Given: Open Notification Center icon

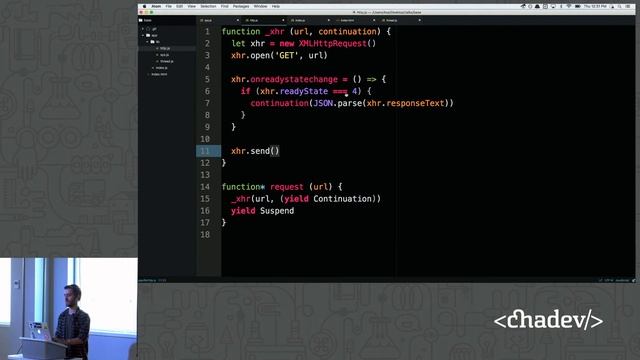Looking at the screenshot, I should click(628, 7).
